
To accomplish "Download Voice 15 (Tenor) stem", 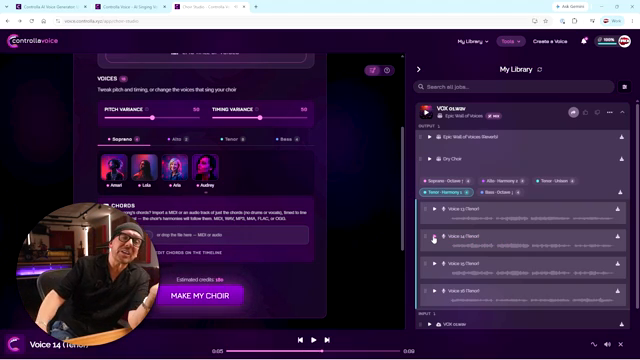I will (x=618, y=264).
